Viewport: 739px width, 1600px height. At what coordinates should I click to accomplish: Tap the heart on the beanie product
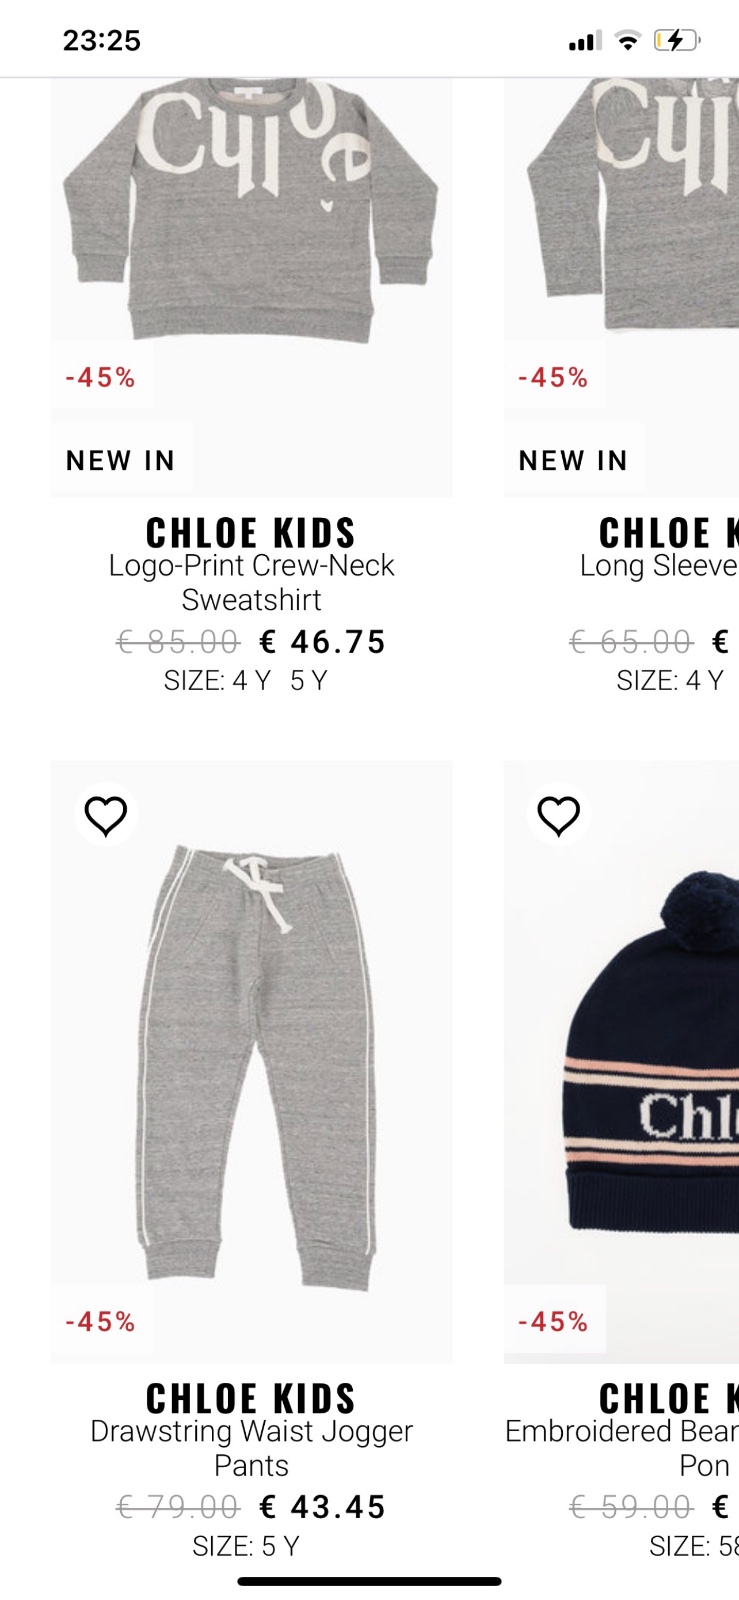click(558, 816)
